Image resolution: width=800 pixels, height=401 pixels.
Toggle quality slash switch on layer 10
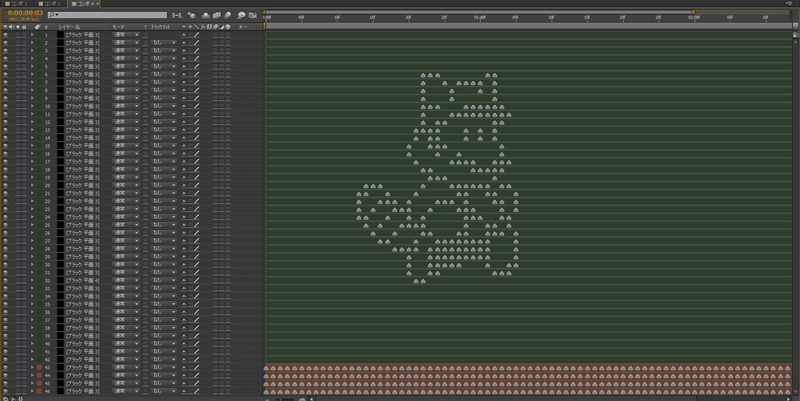196,107
